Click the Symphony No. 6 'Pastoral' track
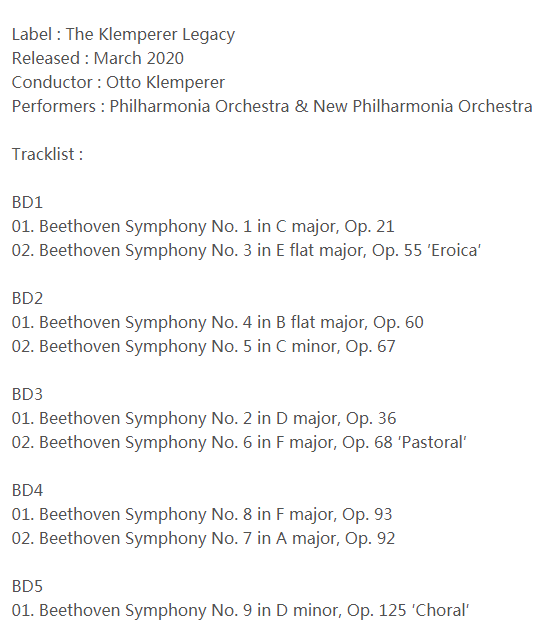544x630 pixels. 239,443
